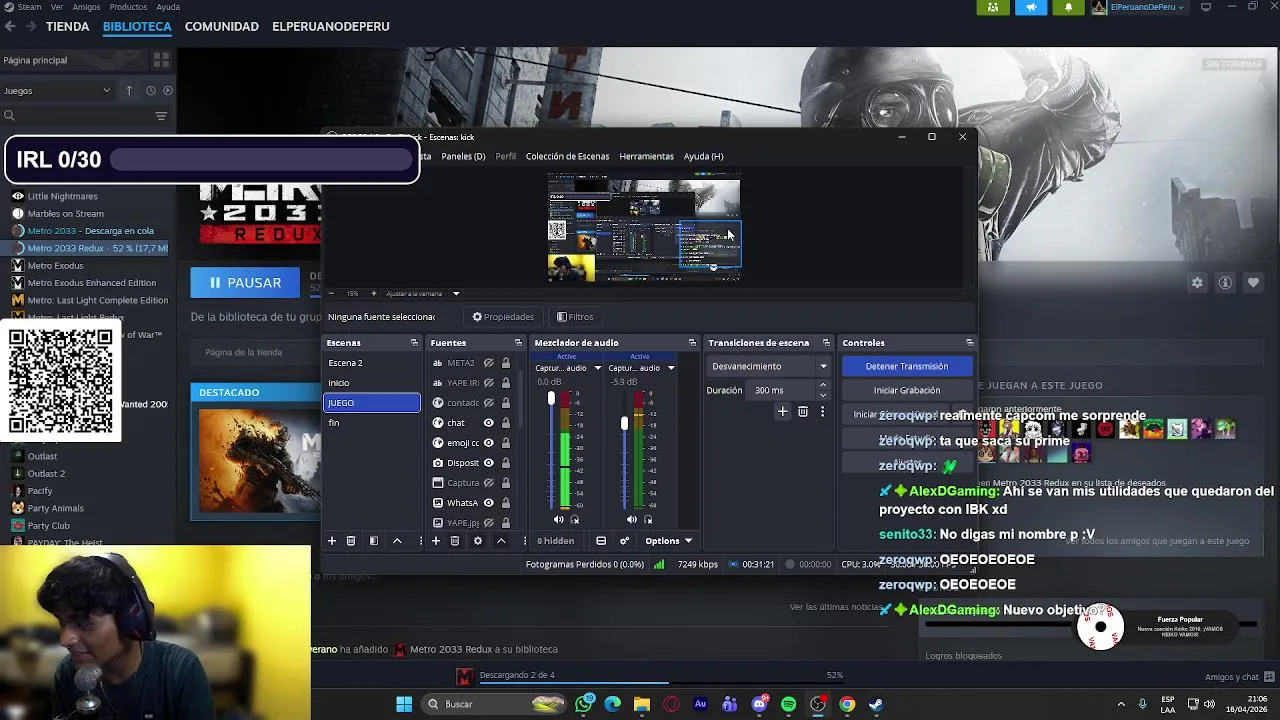The height and width of the screenshot is (720, 1280).
Task: Open Steam library filter options icon
Action: [161, 116]
